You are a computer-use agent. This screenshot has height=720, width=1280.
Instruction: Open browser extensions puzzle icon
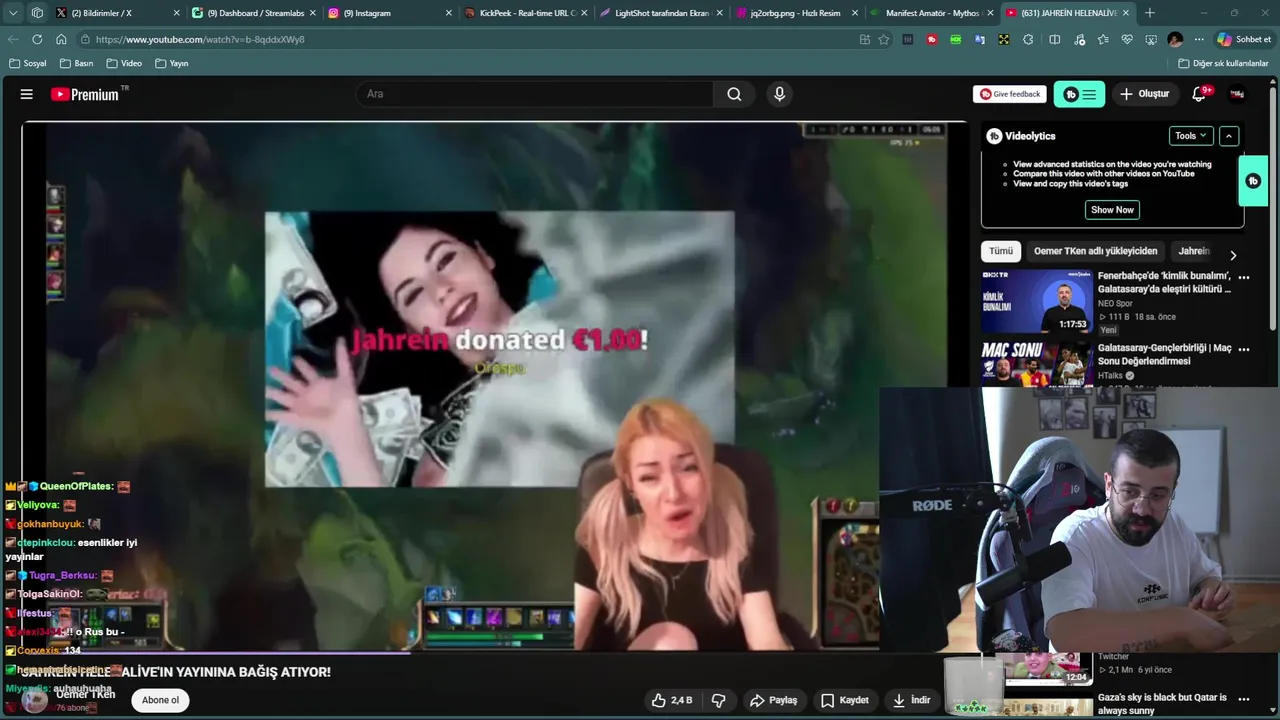1028,39
